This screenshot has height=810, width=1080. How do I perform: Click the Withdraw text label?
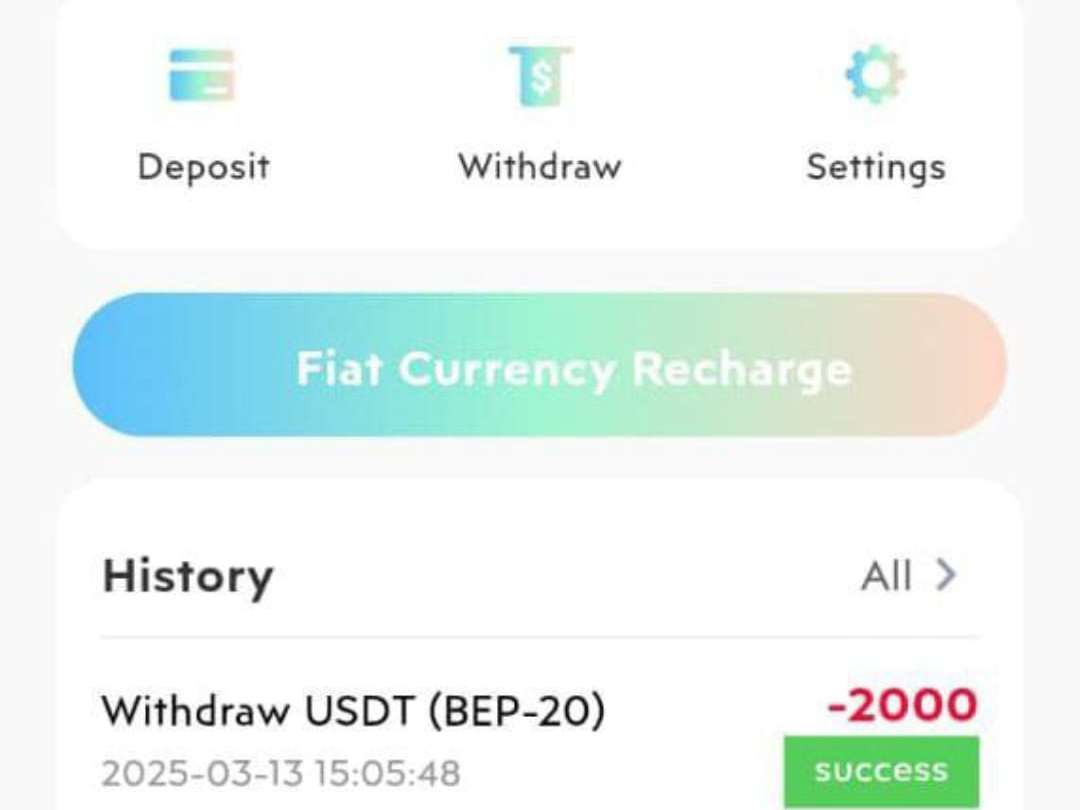pyautogui.click(x=540, y=166)
